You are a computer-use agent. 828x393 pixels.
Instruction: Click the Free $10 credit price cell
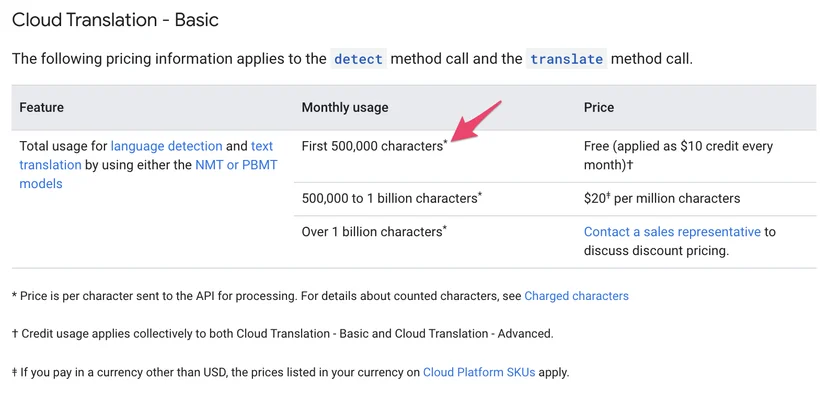678,155
